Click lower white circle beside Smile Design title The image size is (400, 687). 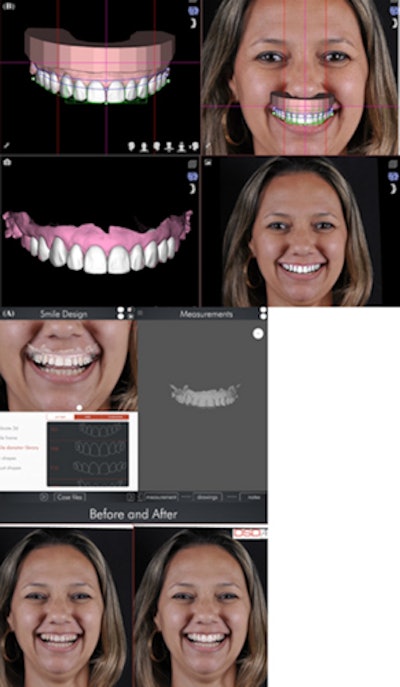click(x=120, y=316)
